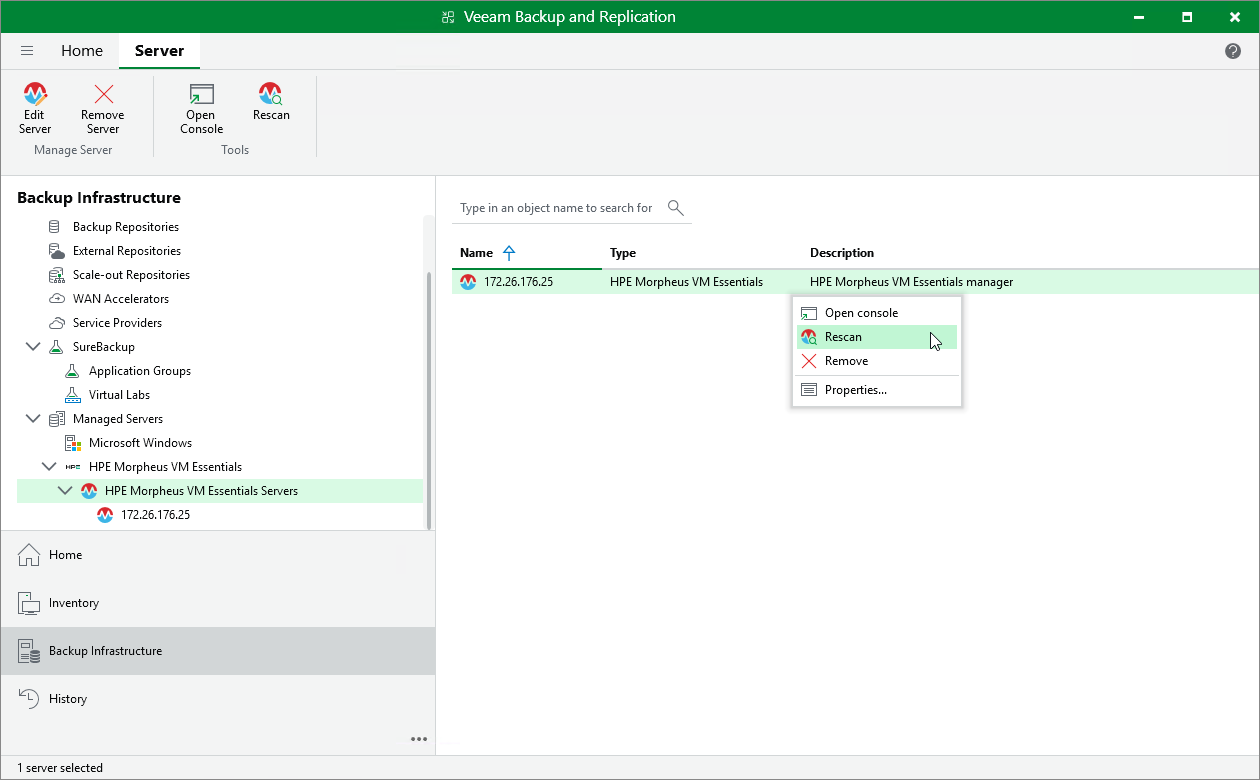This screenshot has height=780, width=1260.
Task: Open the hamburger main menu
Action: pos(27,51)
